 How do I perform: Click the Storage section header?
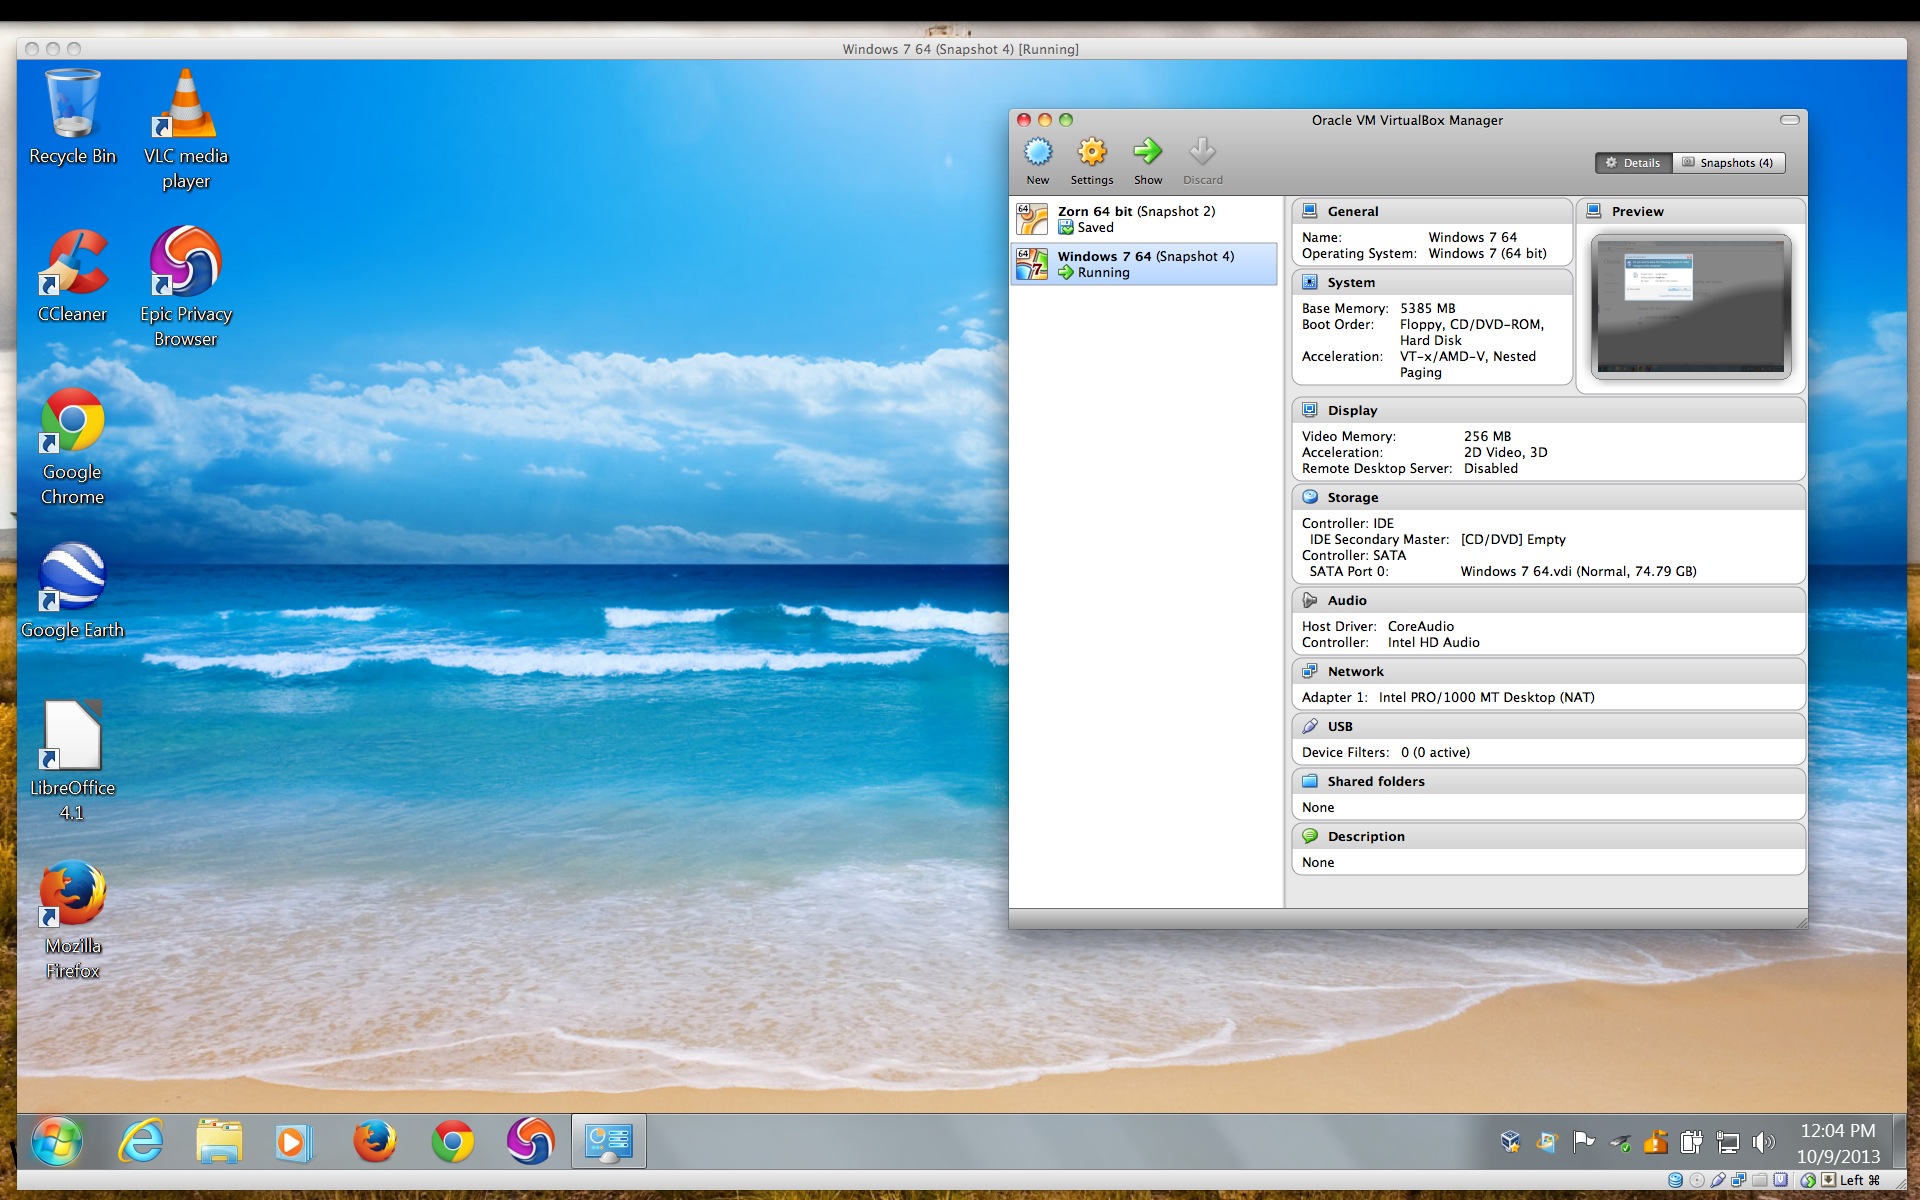coord(1352,497)
